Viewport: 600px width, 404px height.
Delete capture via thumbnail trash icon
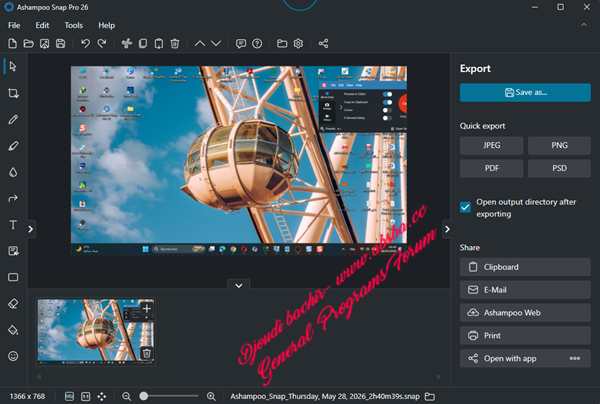[x=147, y=353]
